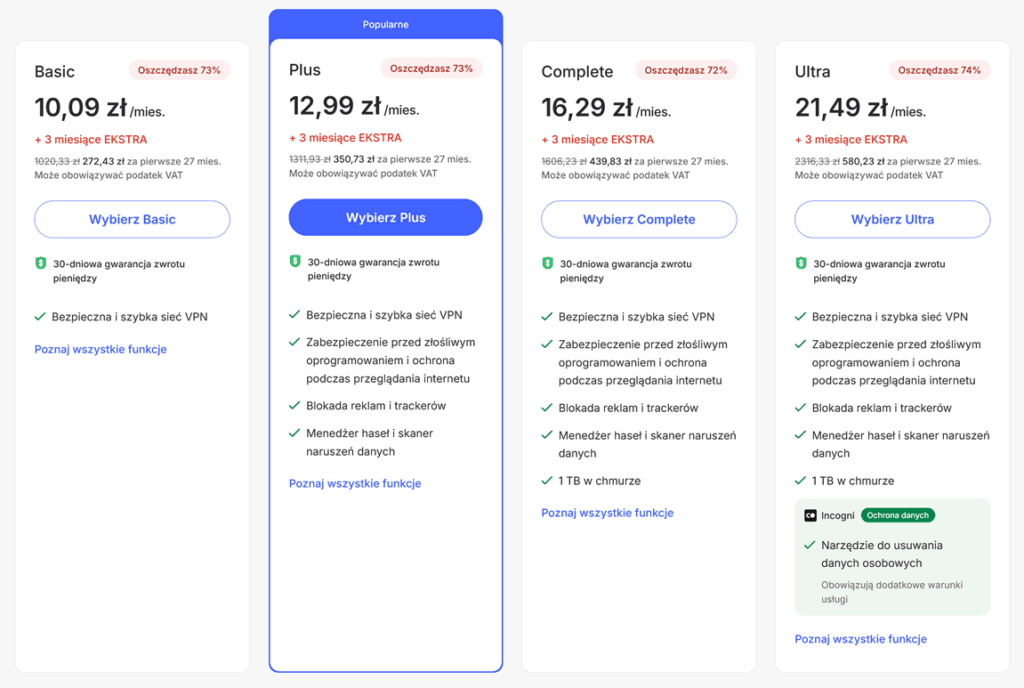Click the checkmark next to Complete's 1 TB w chmurze
The height and width of the screenshot is (688, 1024).
pos(547,481)
